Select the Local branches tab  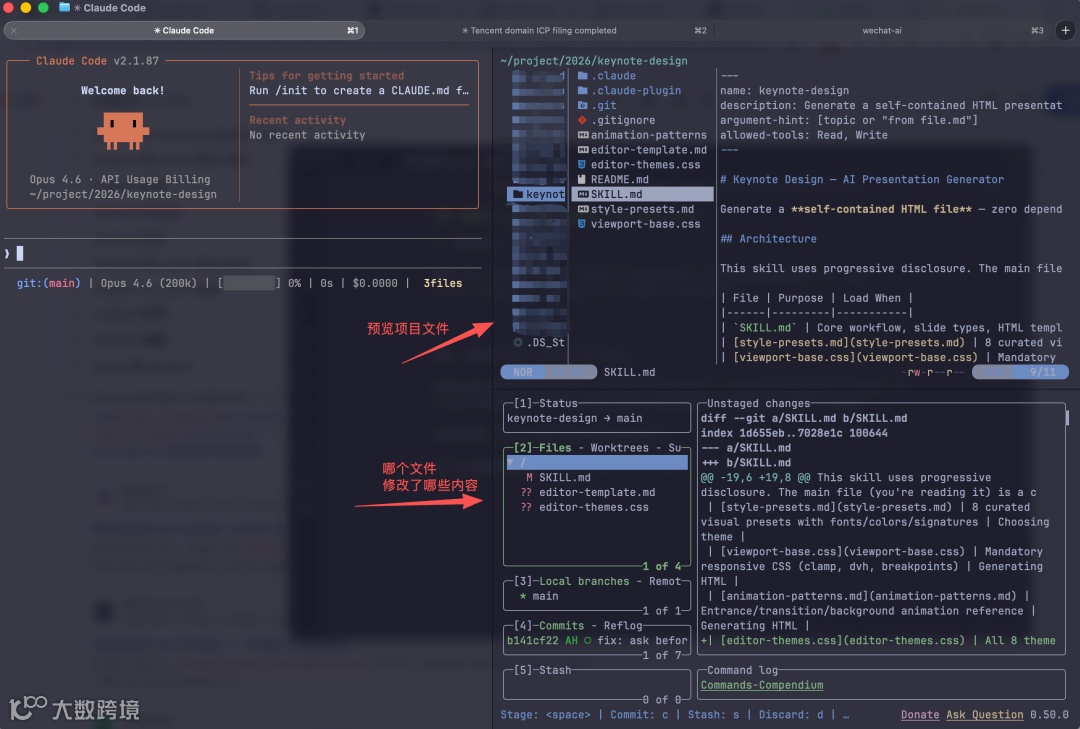coord(584,582)
